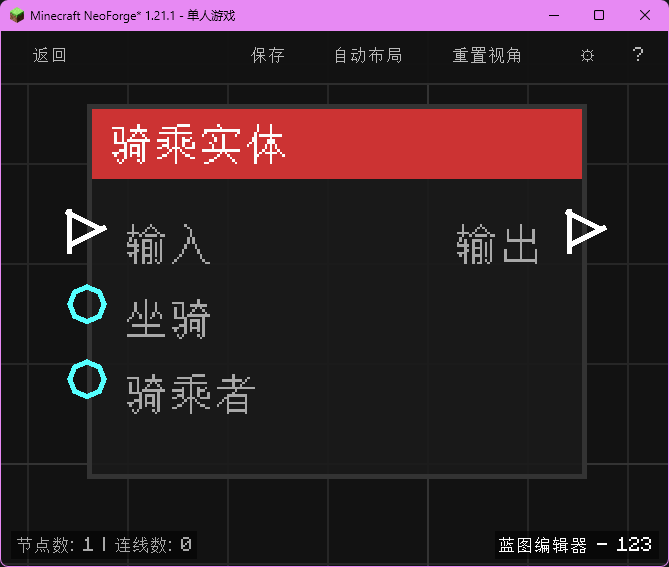Open settings via the gear icon

click(x=588, y=55)
